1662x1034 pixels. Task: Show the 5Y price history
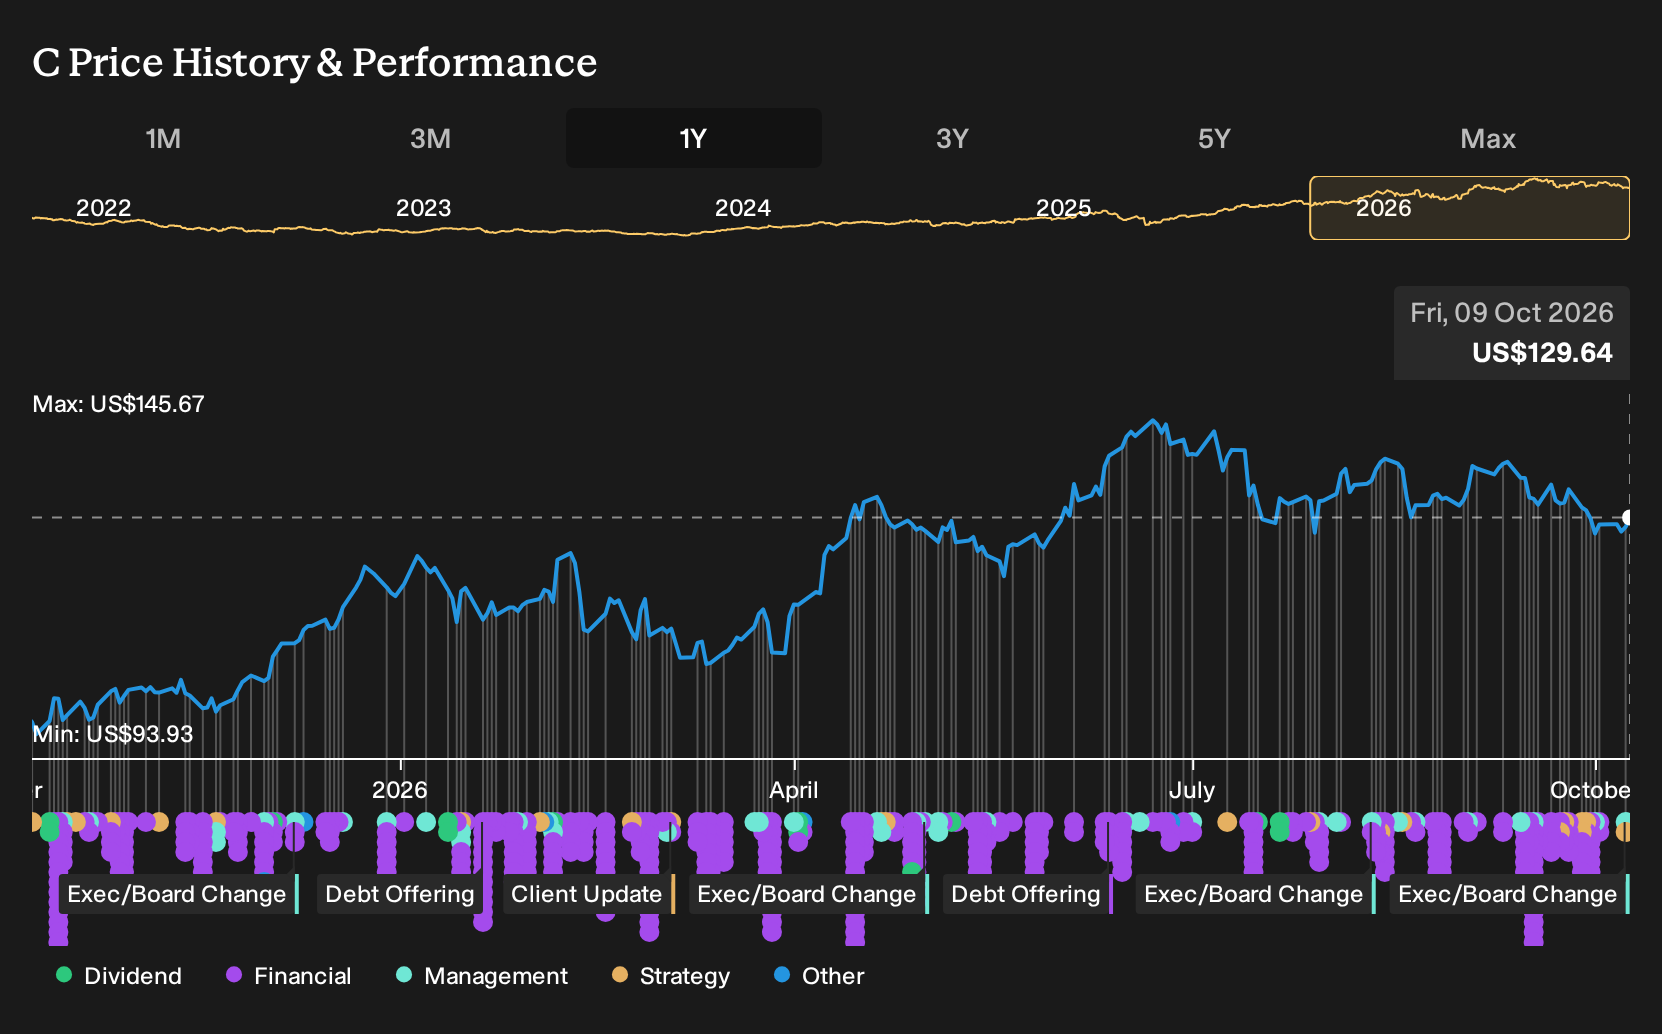pyautogui.click(x=1214, y=138)
